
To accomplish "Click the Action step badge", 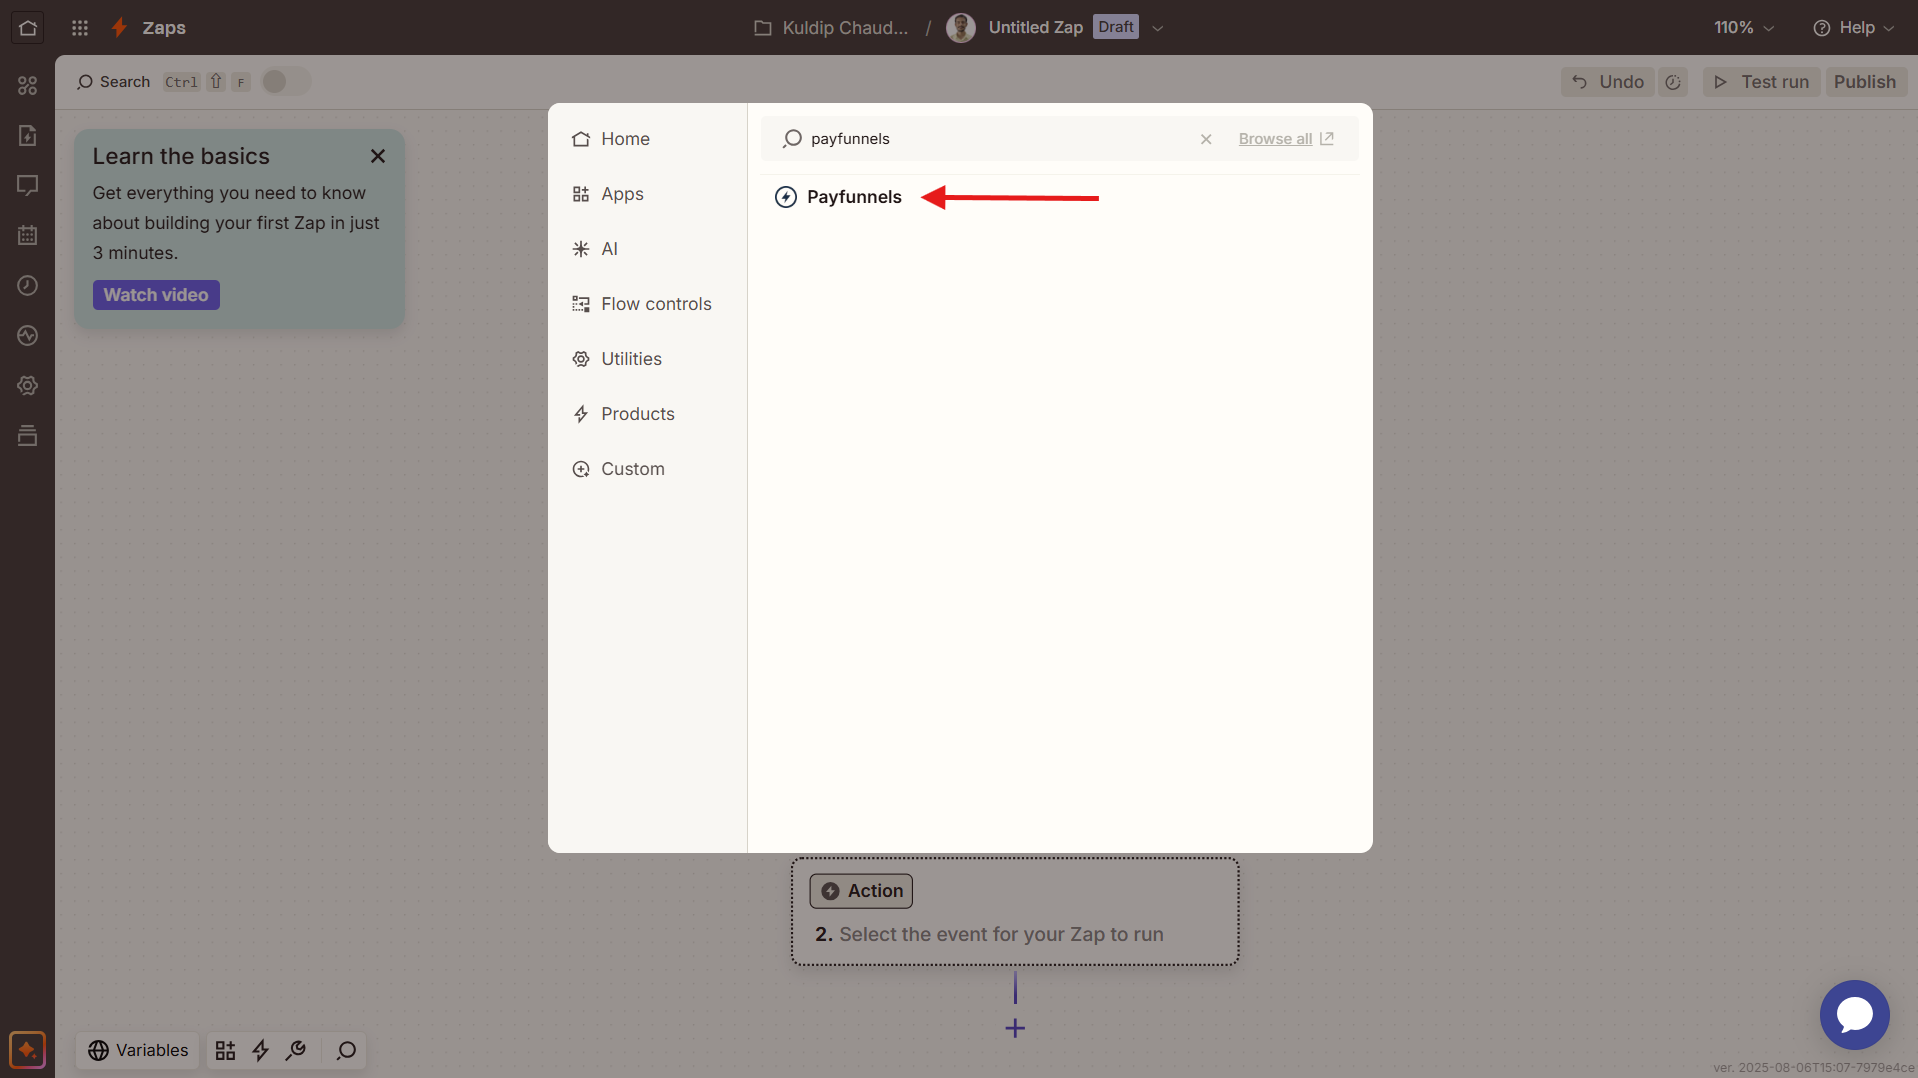I will tap(861, 891).
